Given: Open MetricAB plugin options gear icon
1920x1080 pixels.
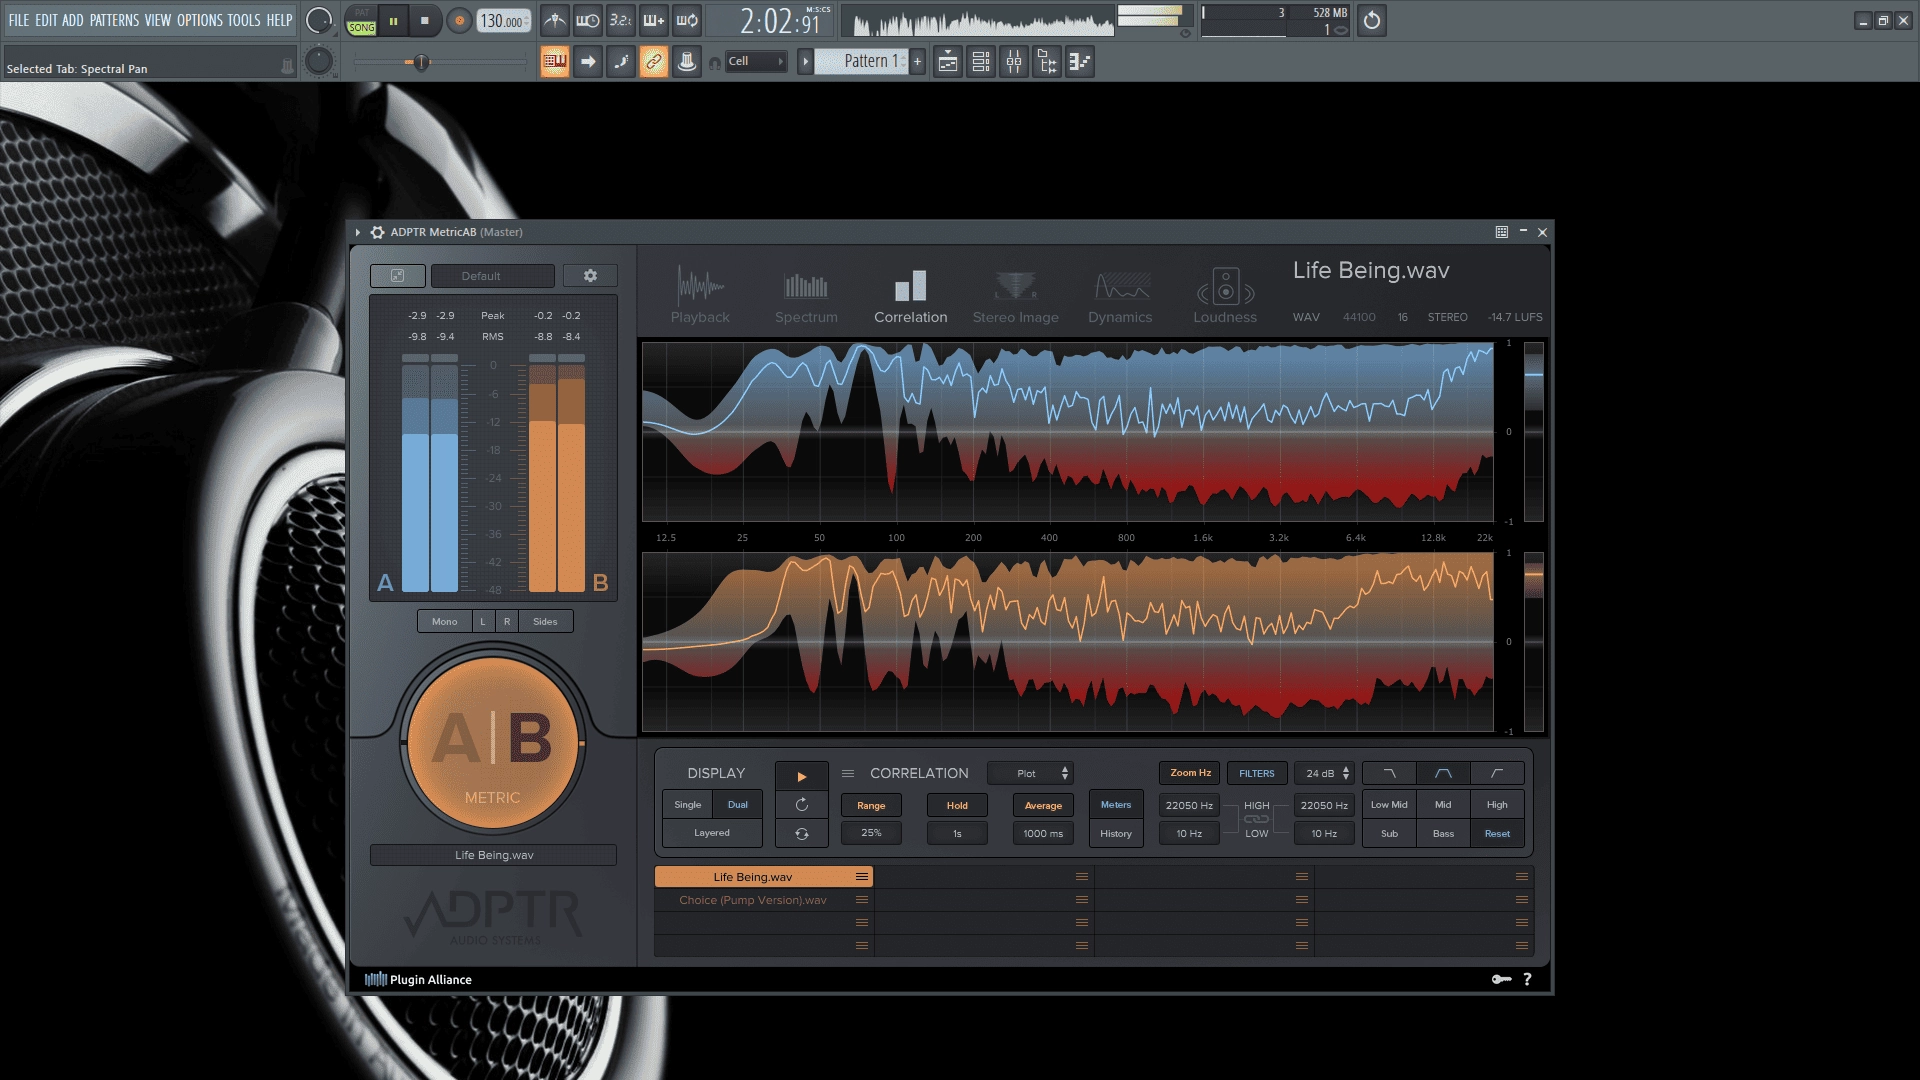Looking at the screenshot, I should coord(377,232).
